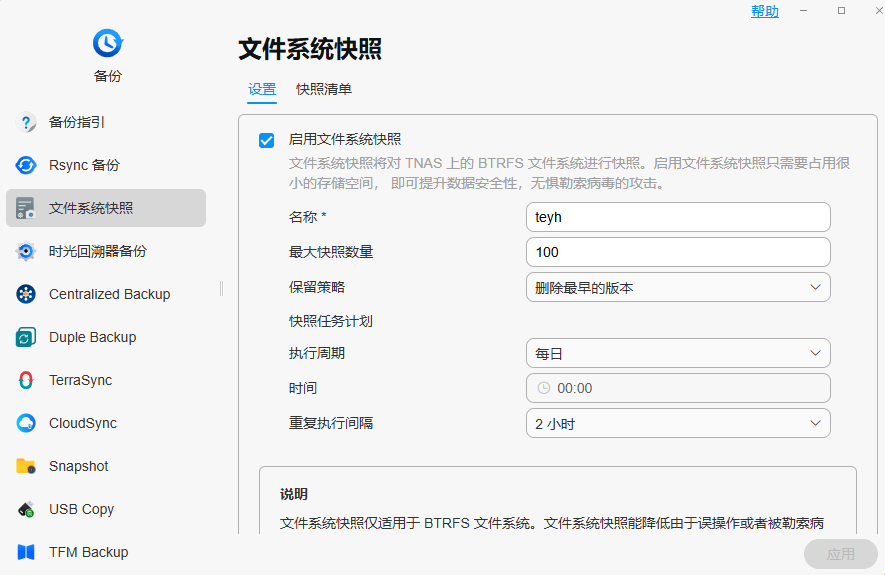Select the USB Copy icon
The width and height of the screenshot is (885, 575).
coord(26,510)
